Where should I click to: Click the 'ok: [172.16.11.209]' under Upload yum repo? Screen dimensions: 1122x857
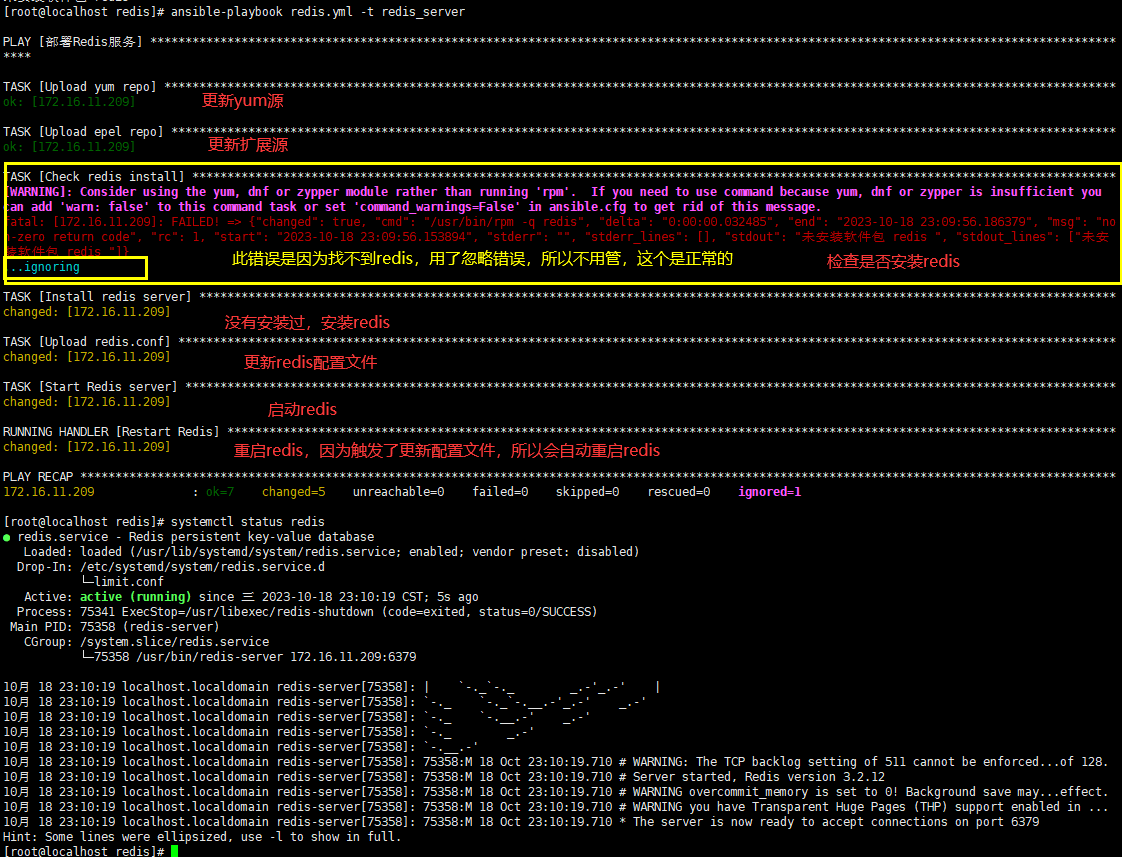pos(69,102)
